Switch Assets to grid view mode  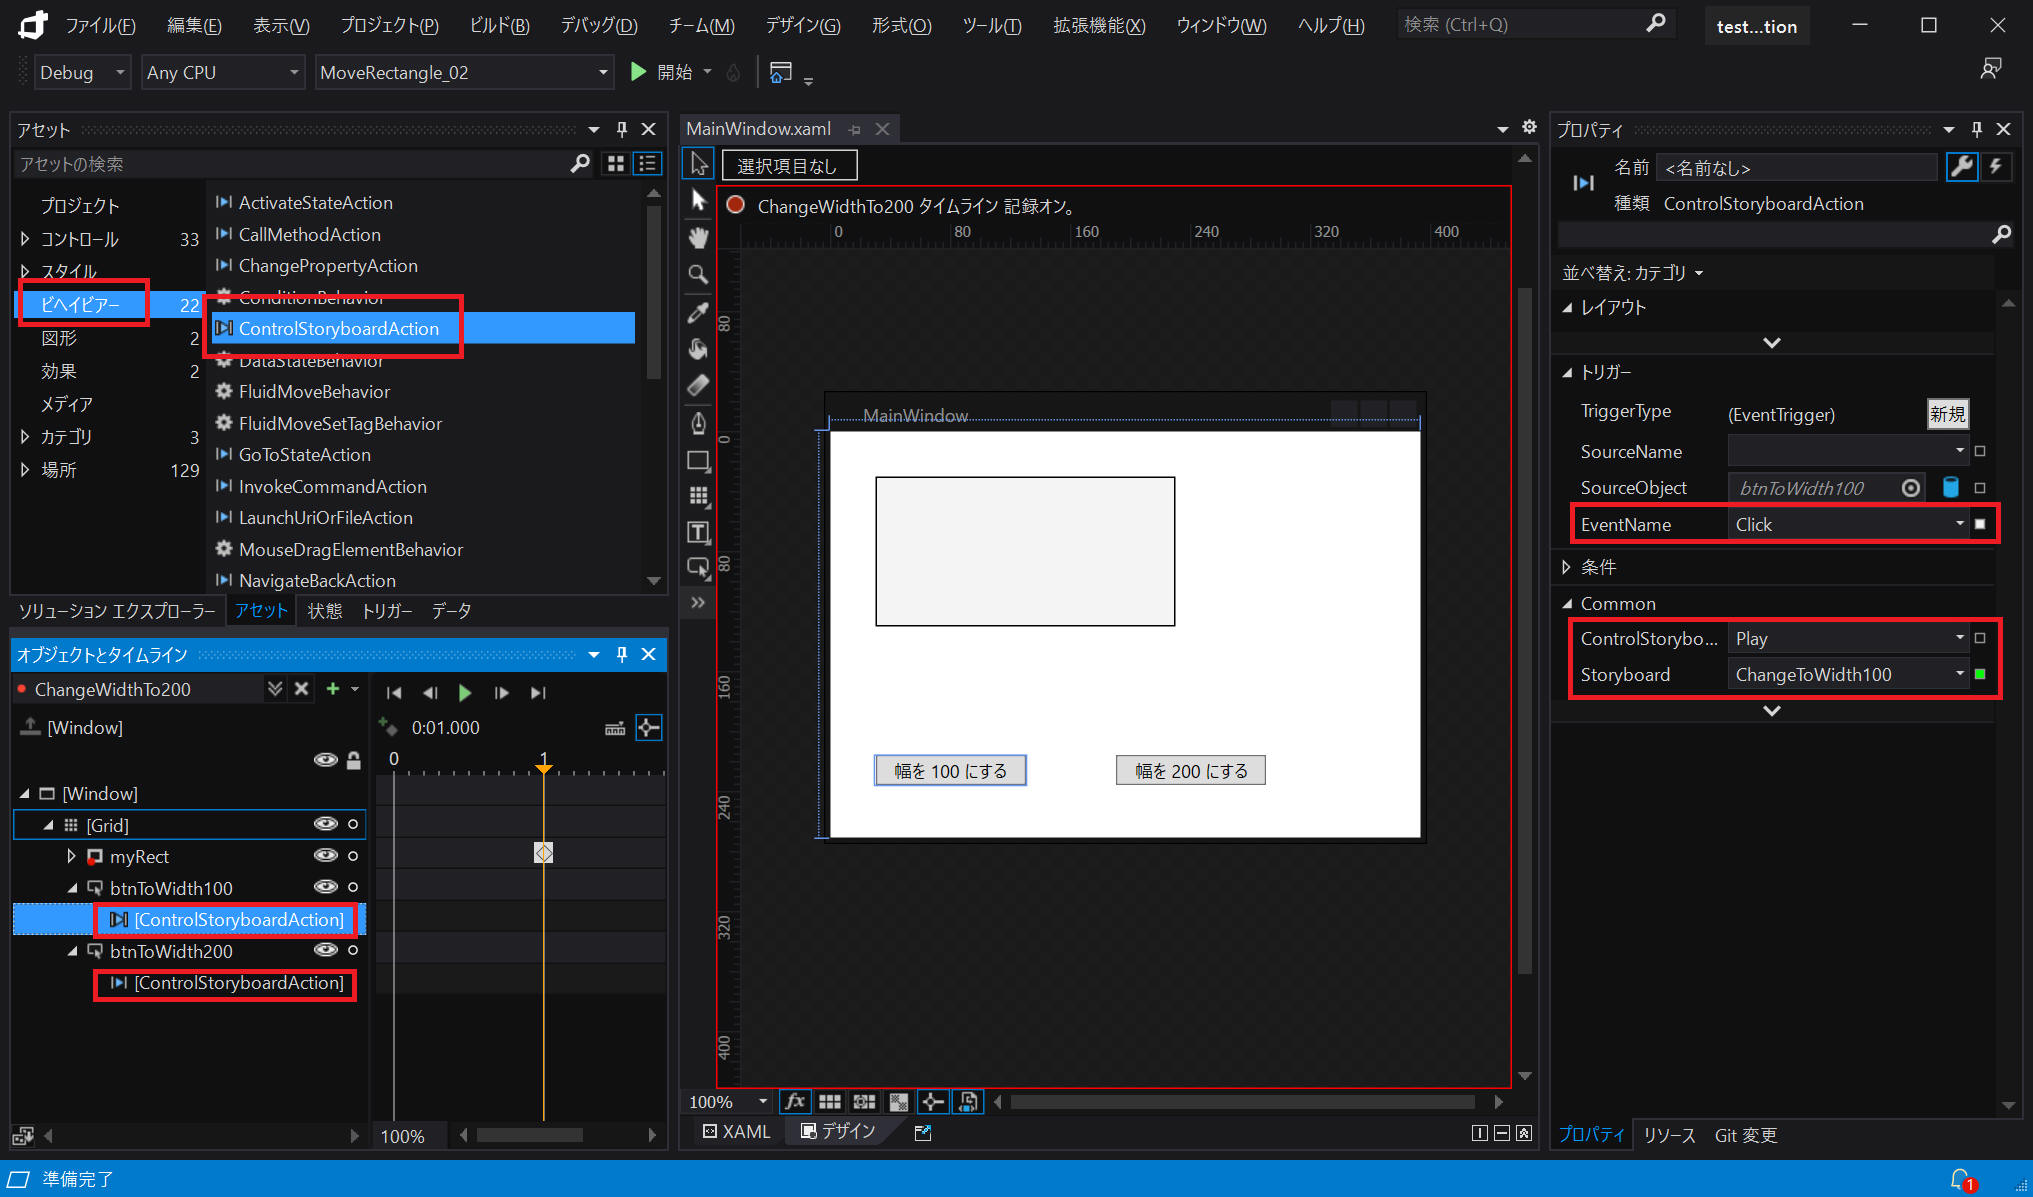coord(616,164)
